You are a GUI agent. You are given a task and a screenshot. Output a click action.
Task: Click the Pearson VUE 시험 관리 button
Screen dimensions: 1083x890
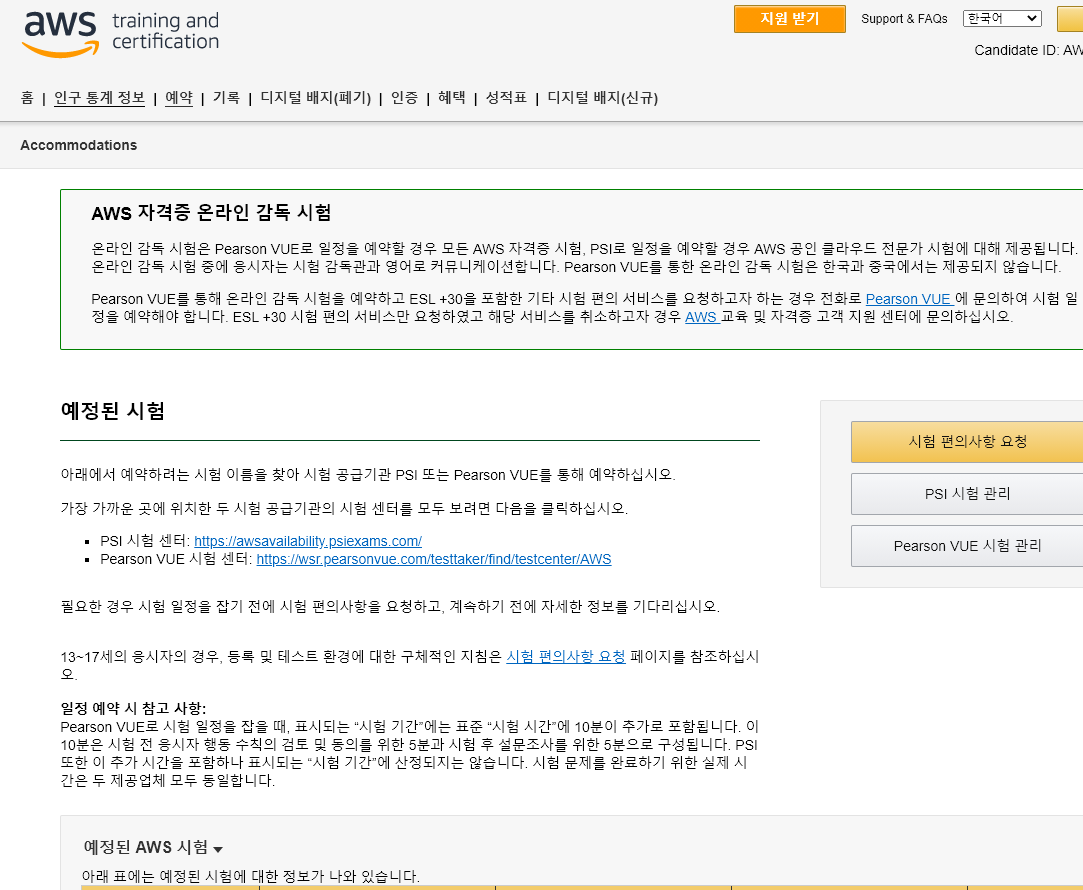coord(967,546)
